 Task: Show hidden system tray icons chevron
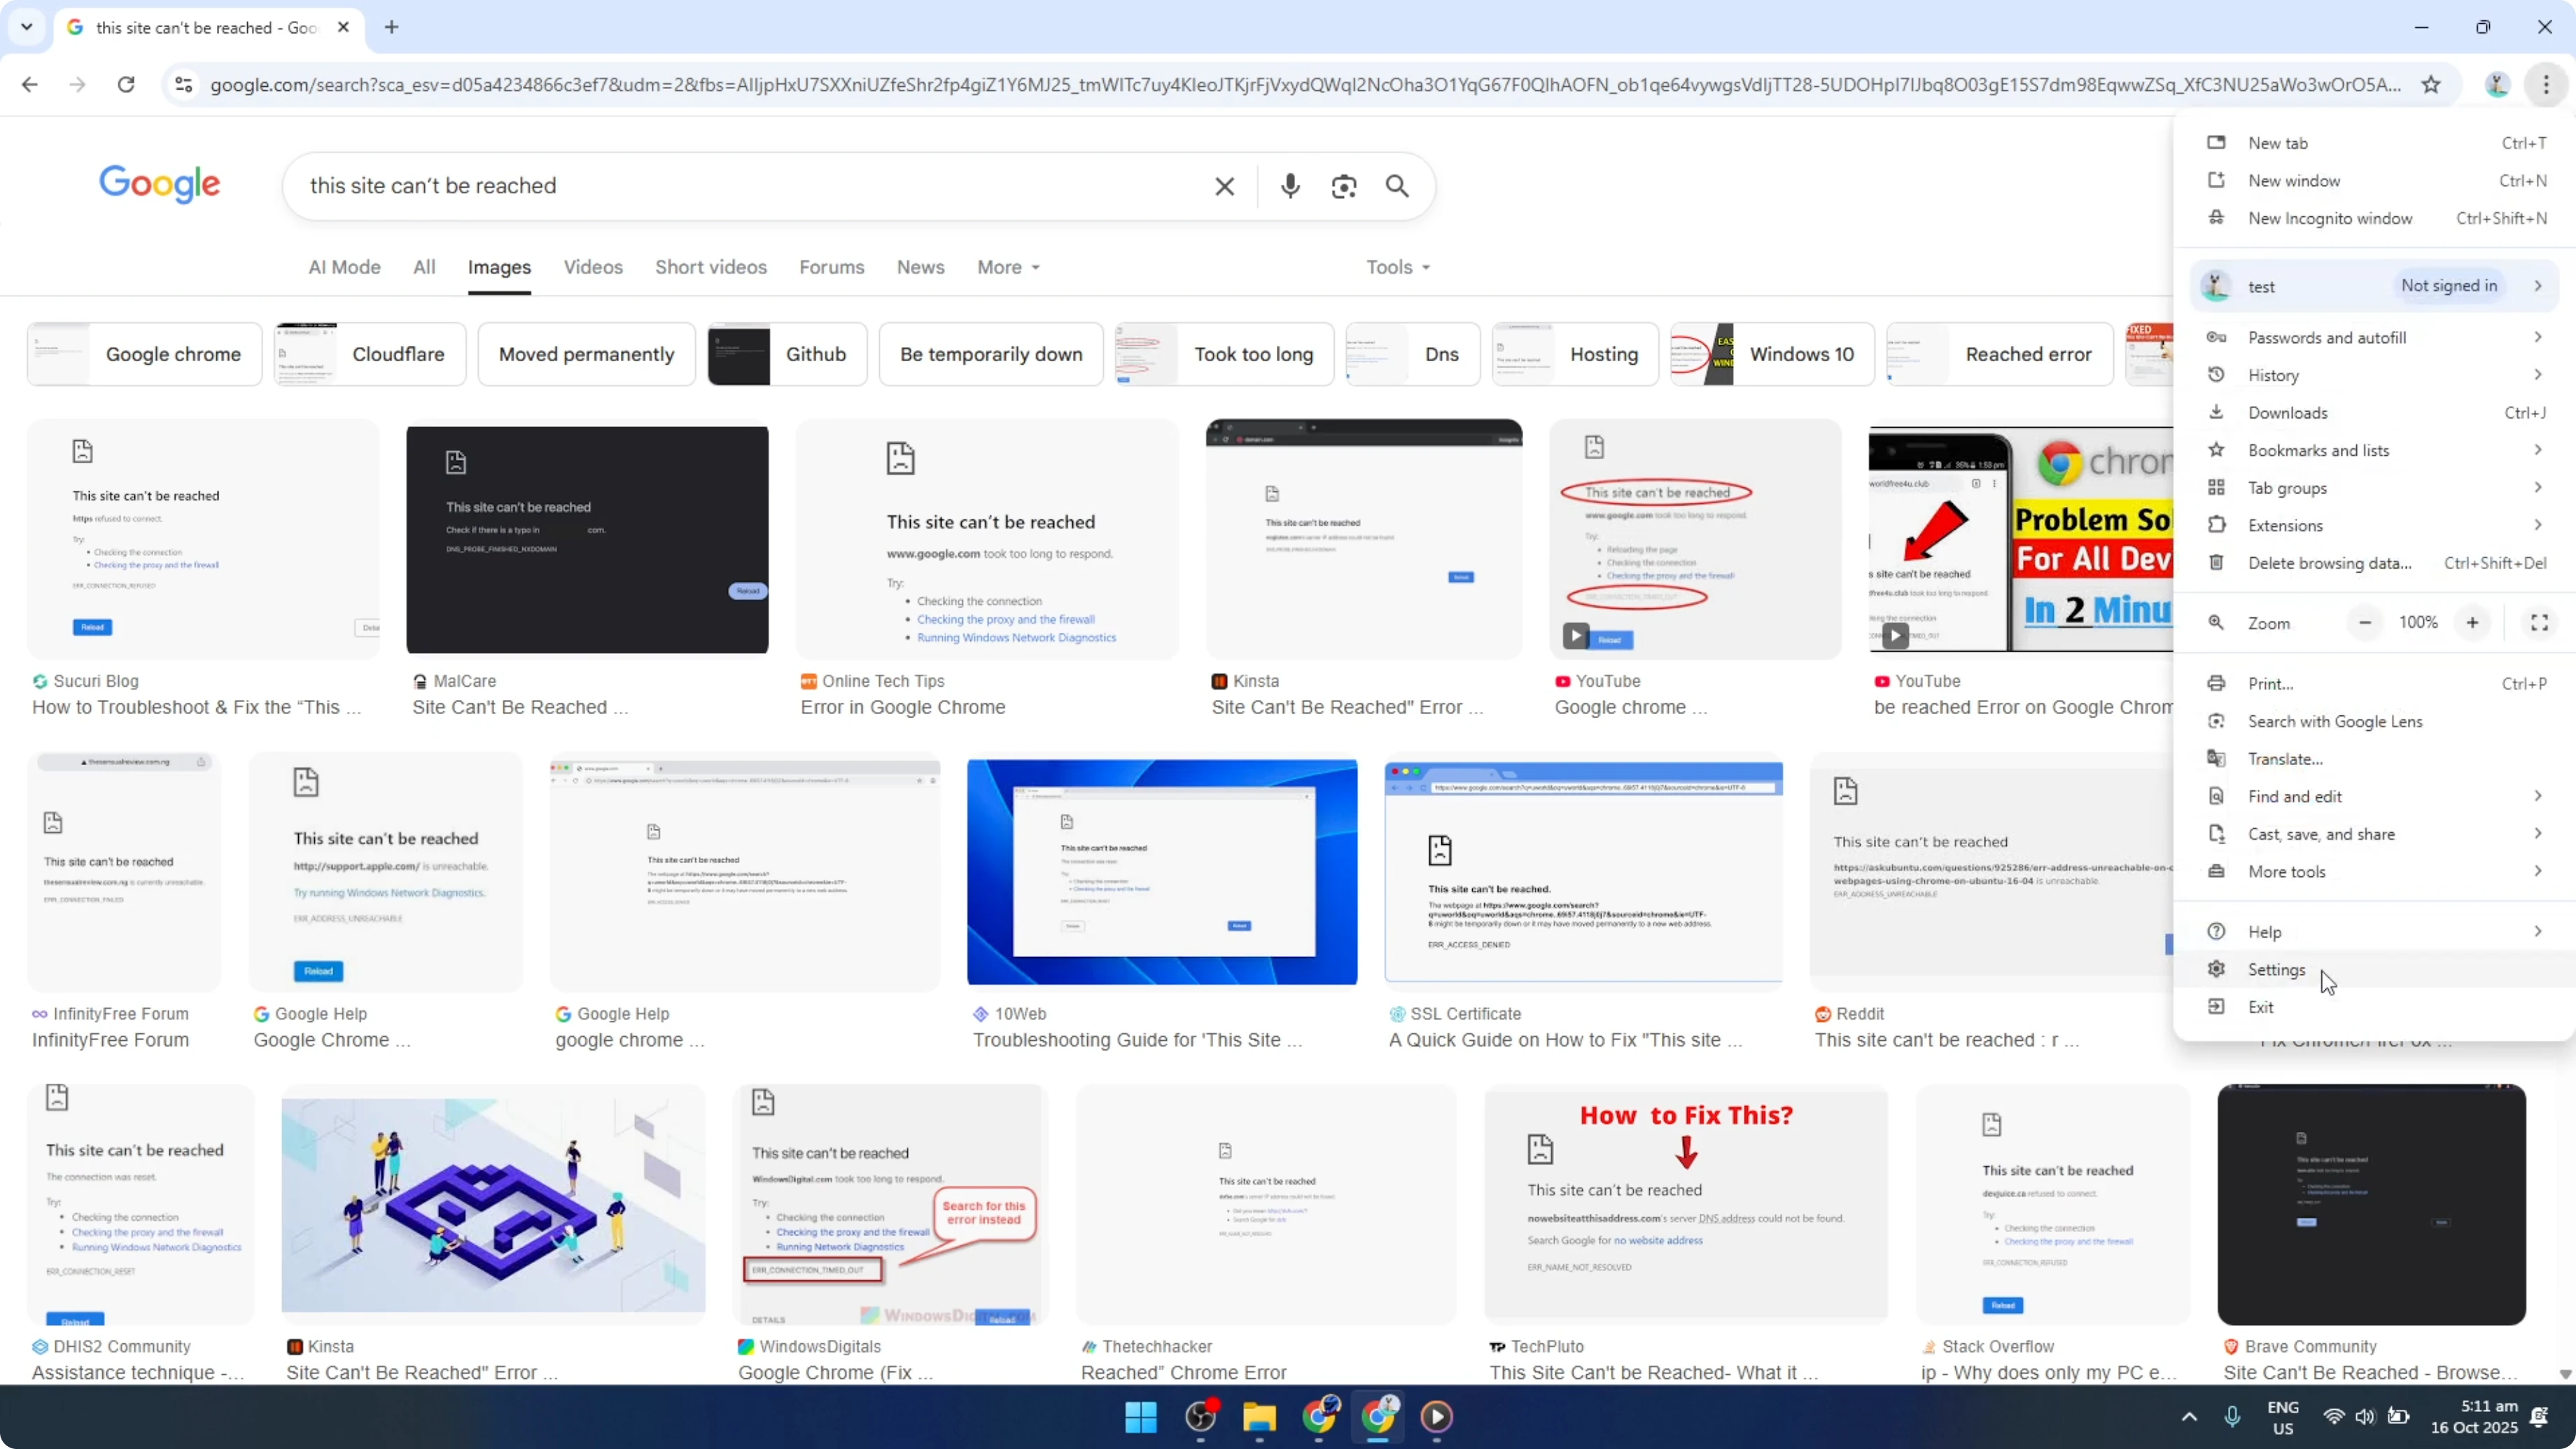pyautogui.click(x=2189, y=1416)
